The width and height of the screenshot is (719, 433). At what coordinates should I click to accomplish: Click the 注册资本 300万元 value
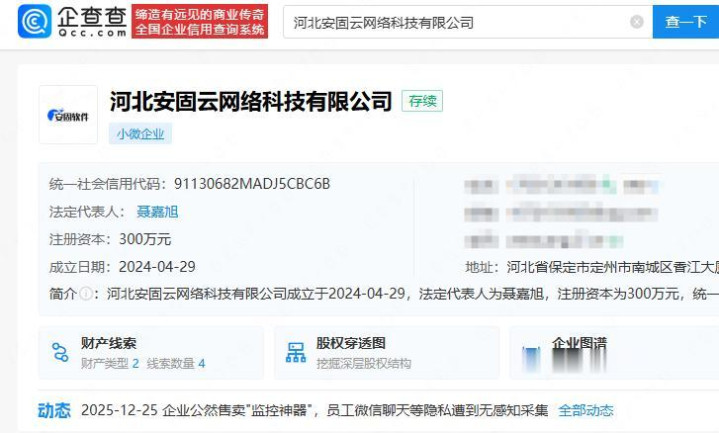pyautogui.click(x=145, y=239)
